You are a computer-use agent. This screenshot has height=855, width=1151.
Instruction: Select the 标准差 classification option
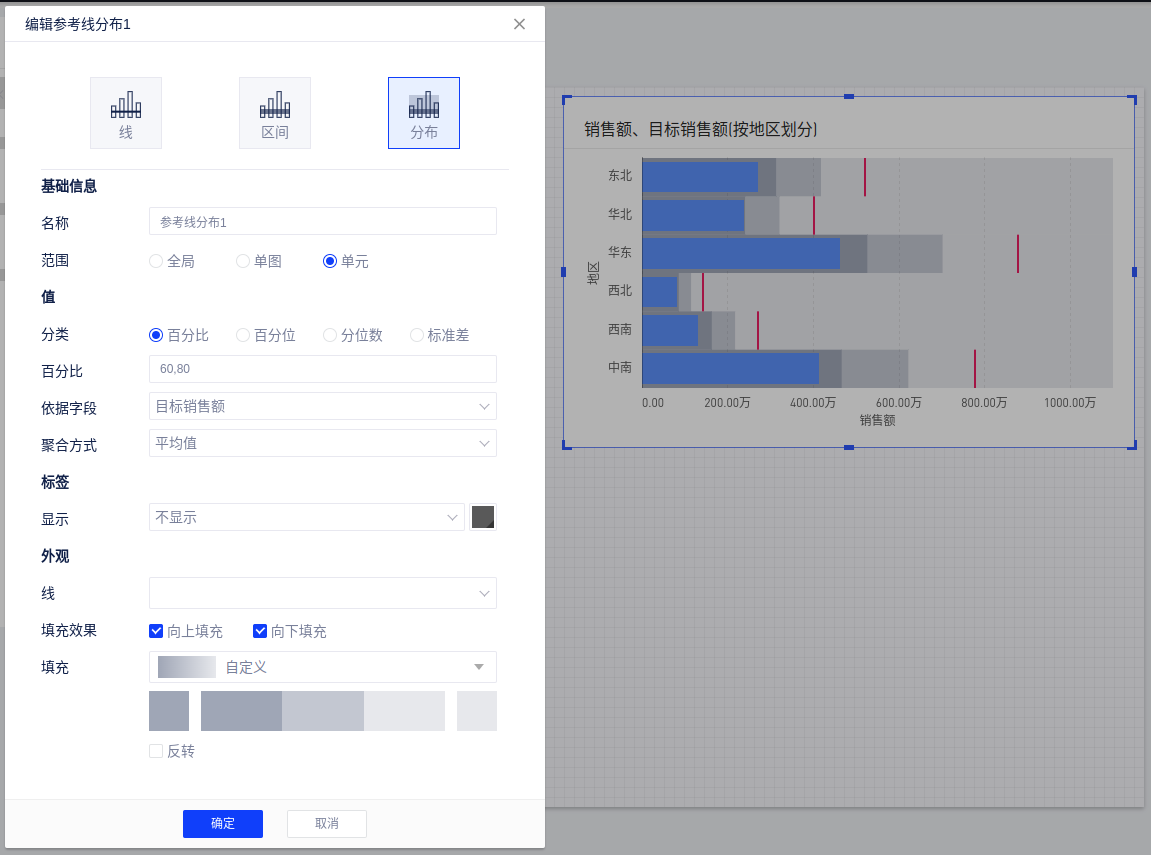coord(417,335)
